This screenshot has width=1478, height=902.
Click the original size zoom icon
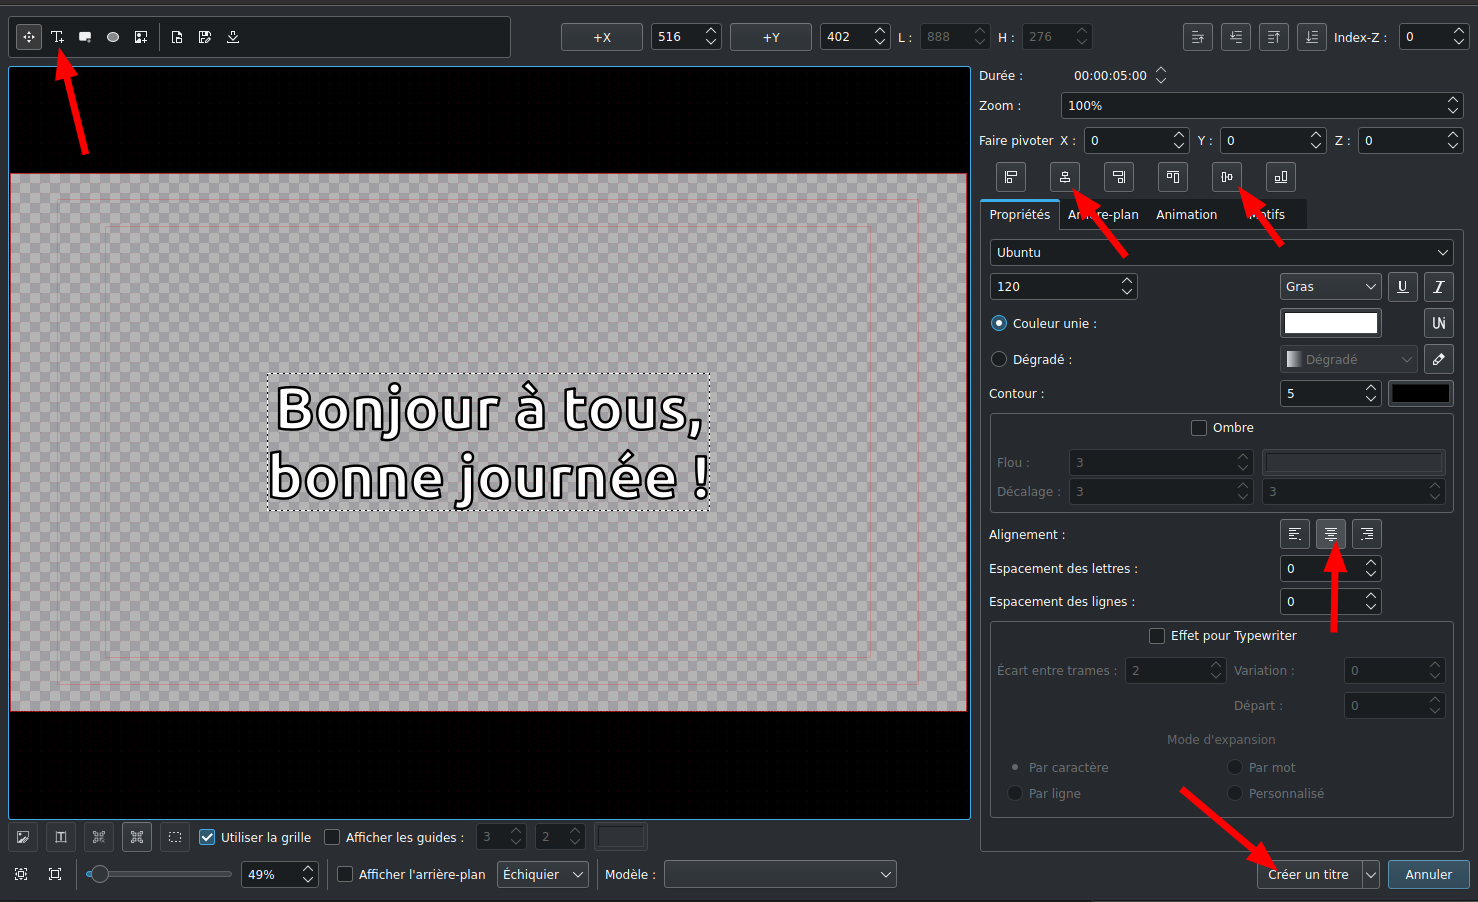click(x=55, y=874)
